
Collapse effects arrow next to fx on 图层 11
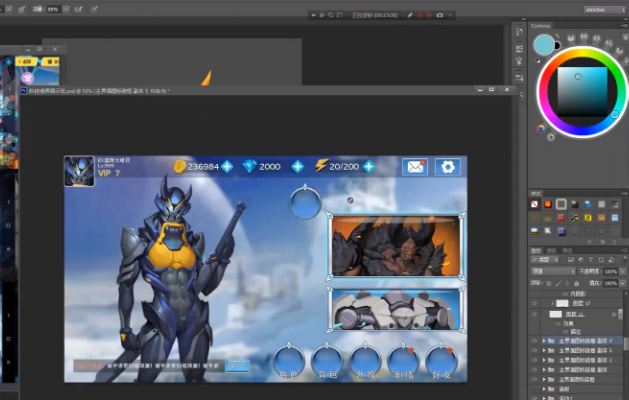point(621,312)
